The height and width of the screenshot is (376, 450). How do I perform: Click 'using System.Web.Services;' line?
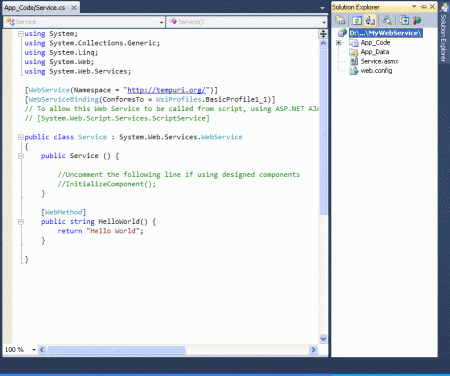pyautogui.click(x=78, y=71)
